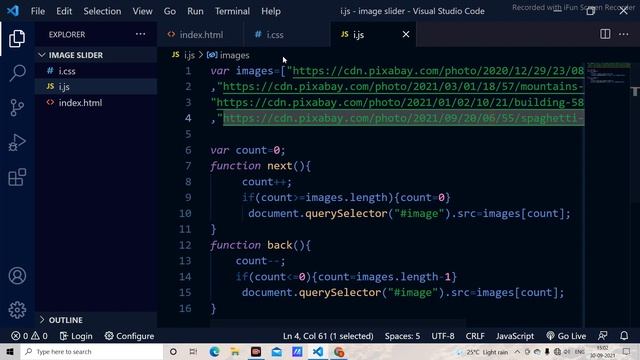Click the editor minimap preview
The image size is (640, 360).
coord(608,73)
